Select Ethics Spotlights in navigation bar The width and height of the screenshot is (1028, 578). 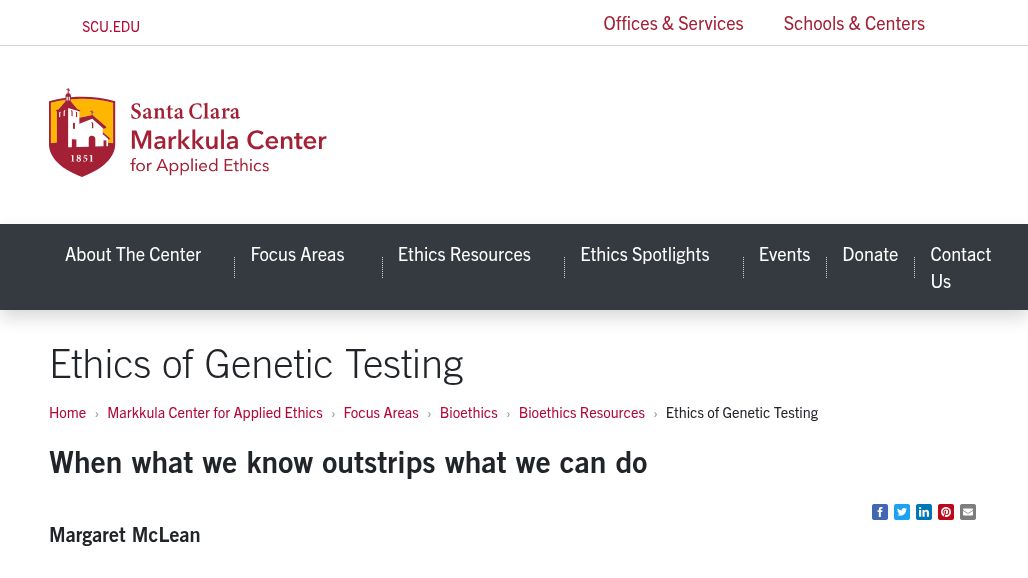[x=645, y=254]
